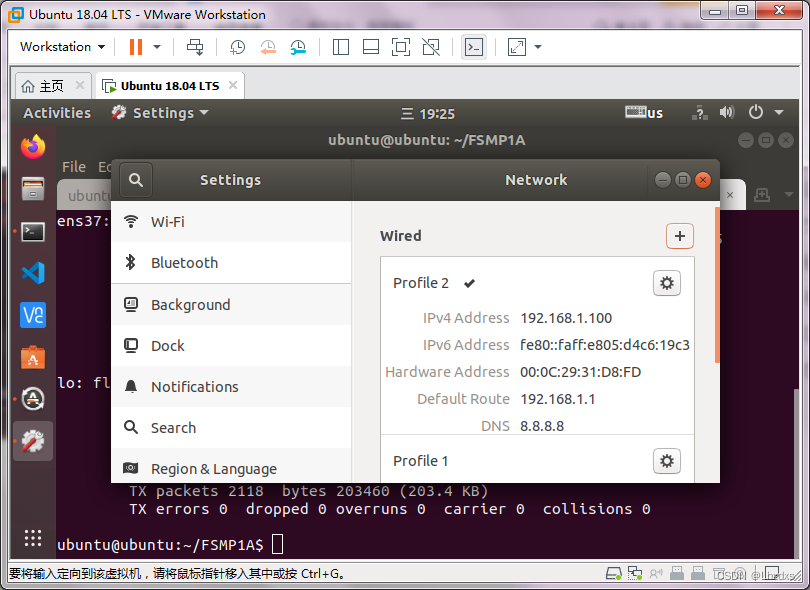Click the stretch guest display icon
Viewport: 810px width, 590px height.
517,47
